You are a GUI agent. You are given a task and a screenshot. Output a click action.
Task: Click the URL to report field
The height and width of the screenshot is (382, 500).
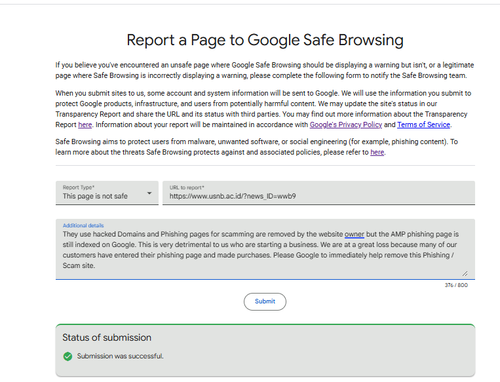coord(319,193)
